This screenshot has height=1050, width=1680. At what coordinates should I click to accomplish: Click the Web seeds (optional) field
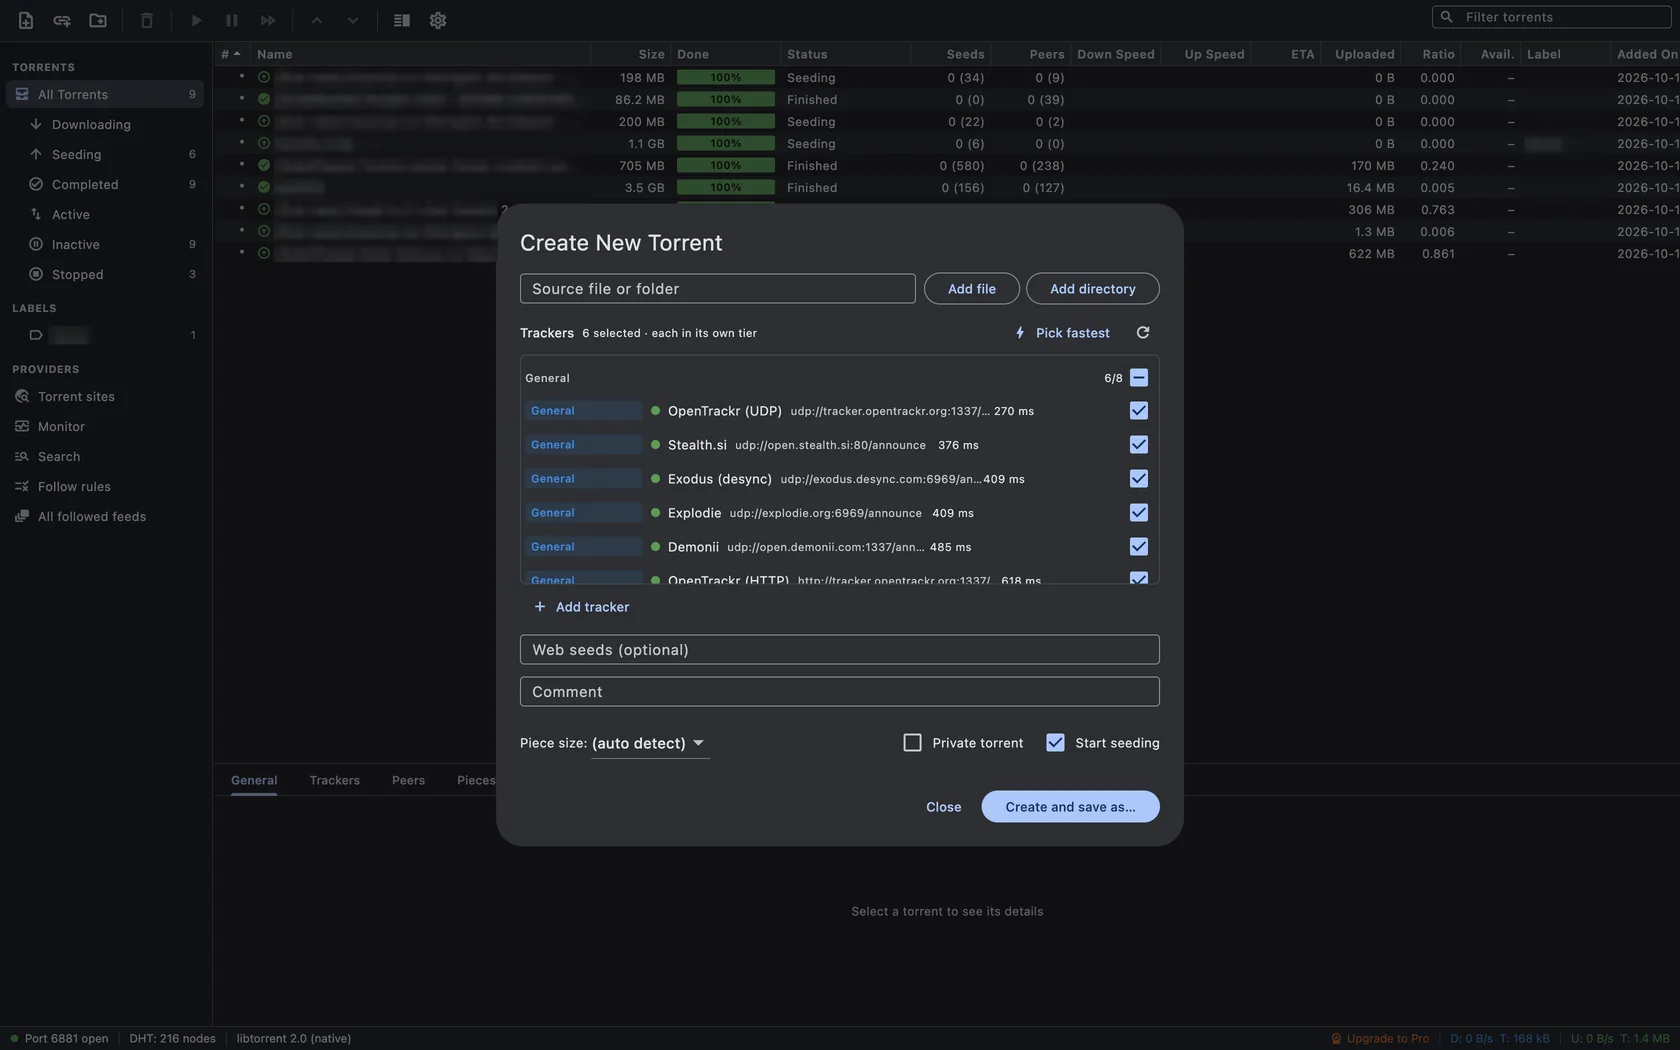pos(839,650)
